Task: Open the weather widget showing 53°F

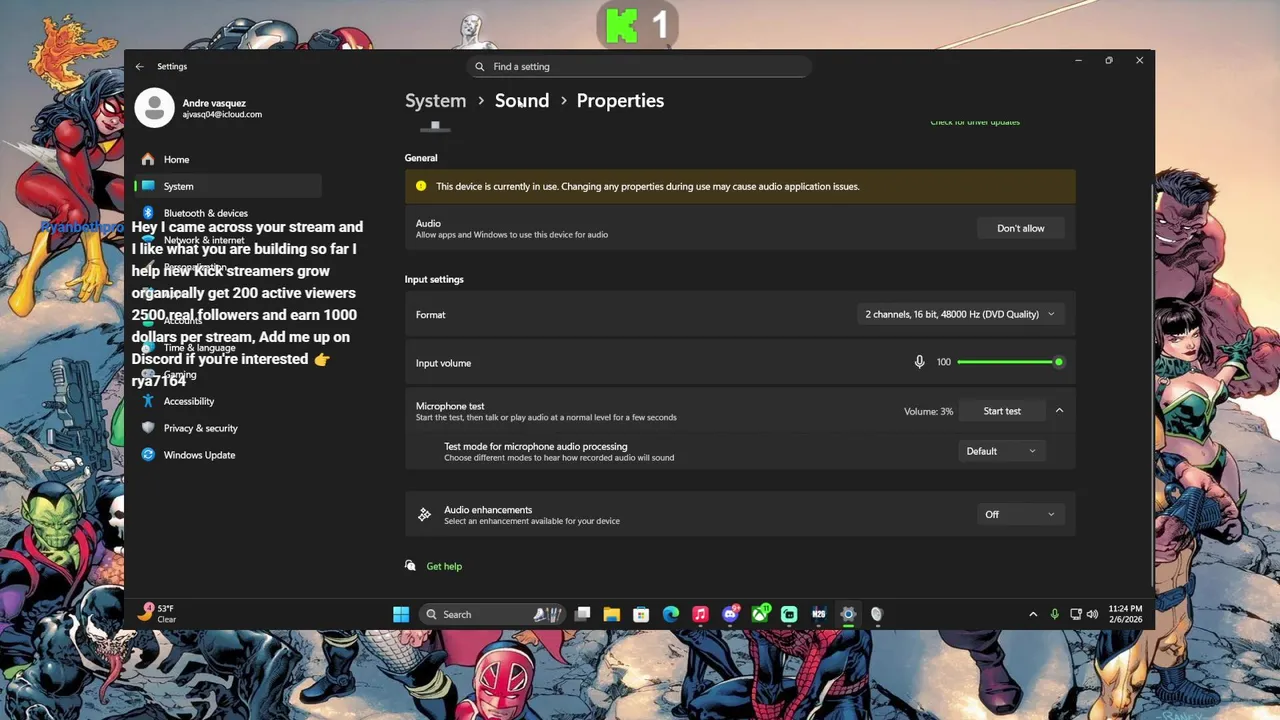Action: (x=159, y=613)
